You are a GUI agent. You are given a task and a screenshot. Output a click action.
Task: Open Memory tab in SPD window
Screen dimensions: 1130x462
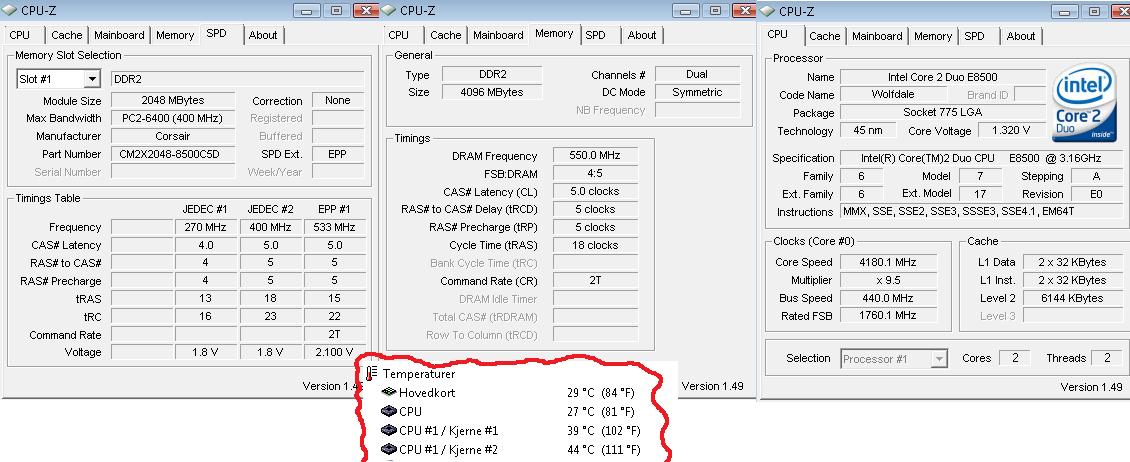click(x=175, y=35)
